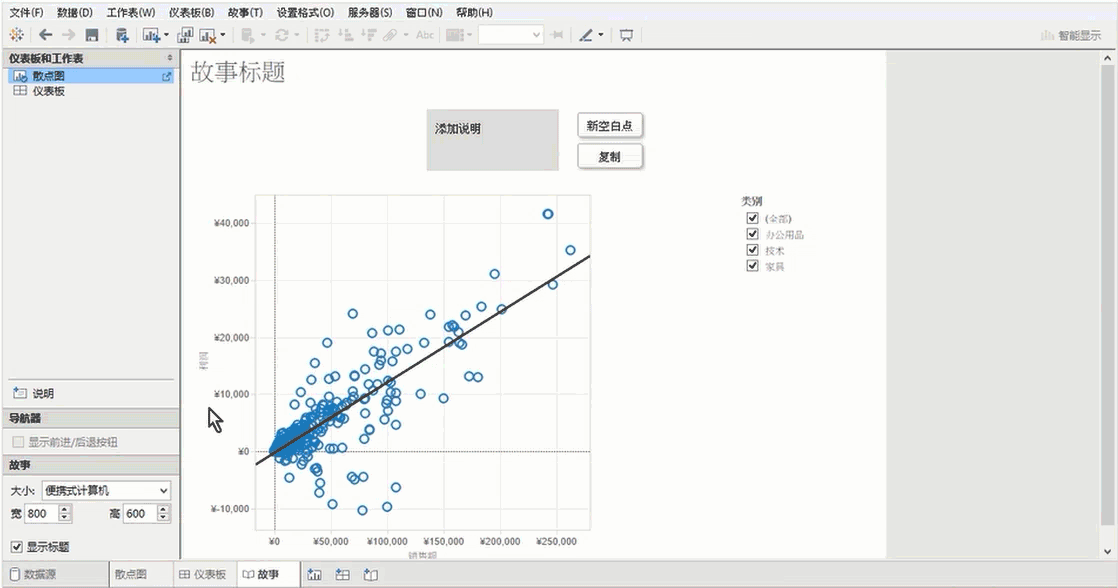Uncheck the 显示标题 checkbox
The width and height of the screenshot is (1118, 588).
pos(16,547)
